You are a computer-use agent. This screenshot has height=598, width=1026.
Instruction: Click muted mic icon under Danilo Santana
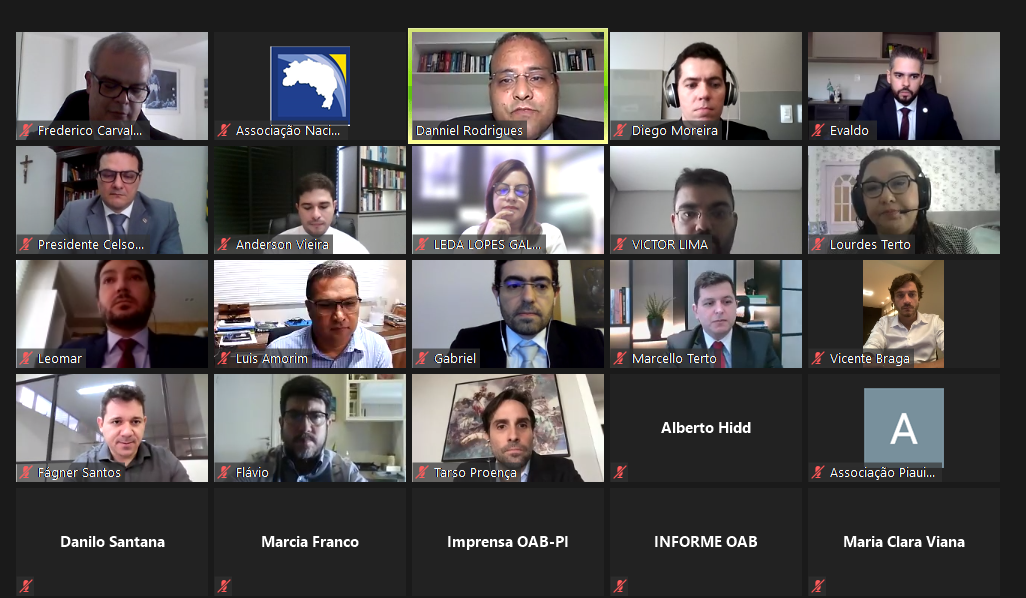coord(26,586)
